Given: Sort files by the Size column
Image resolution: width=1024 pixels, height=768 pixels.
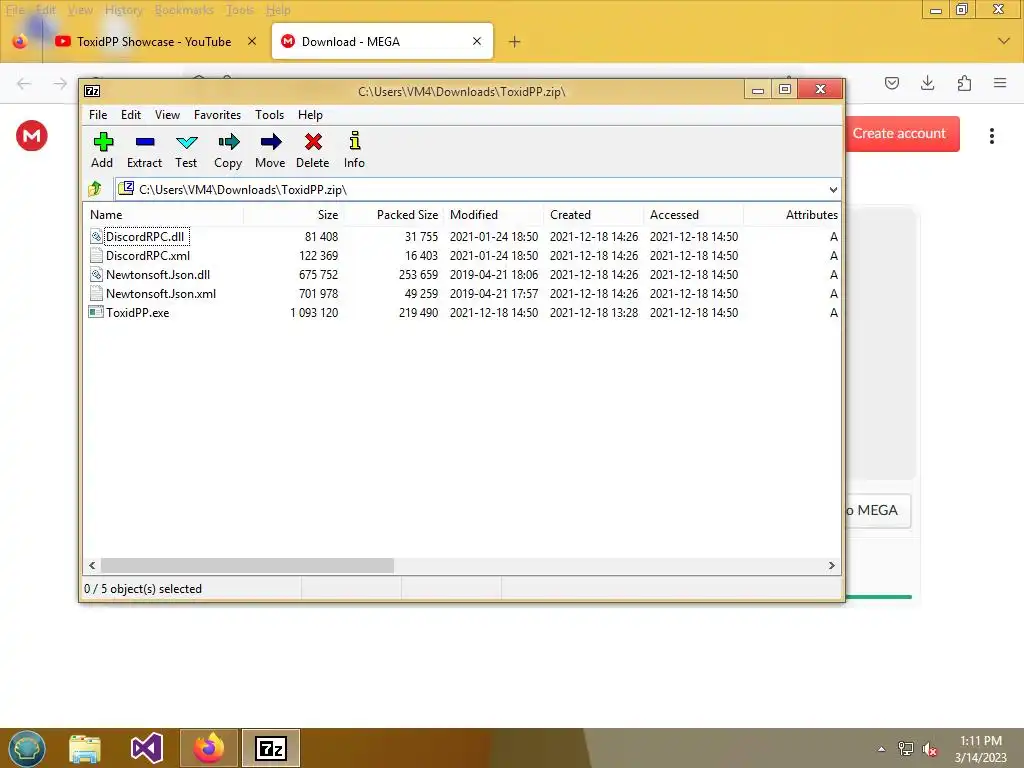Looking at the screenshot, I should click(x=293, y=215).
